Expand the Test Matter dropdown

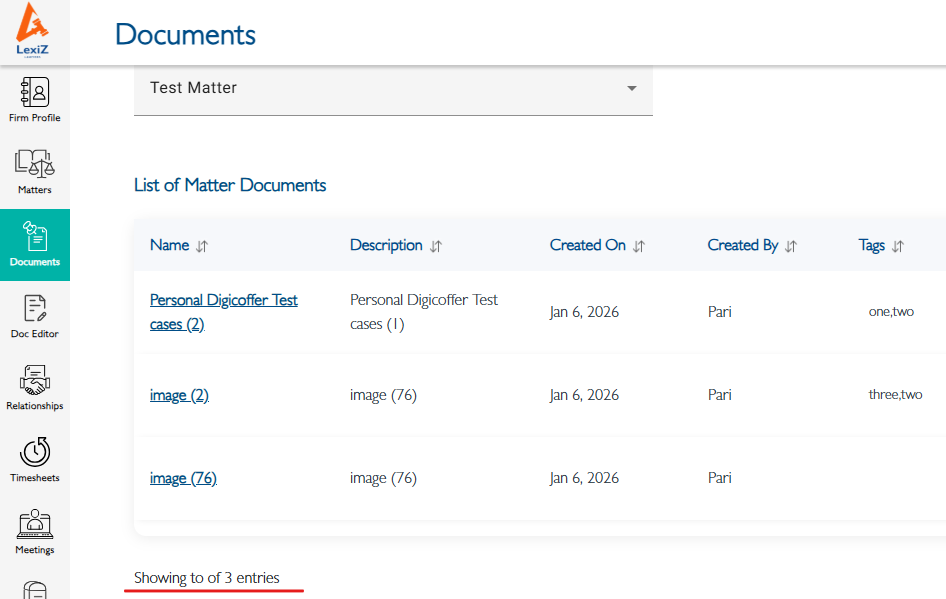pos(631,88)
